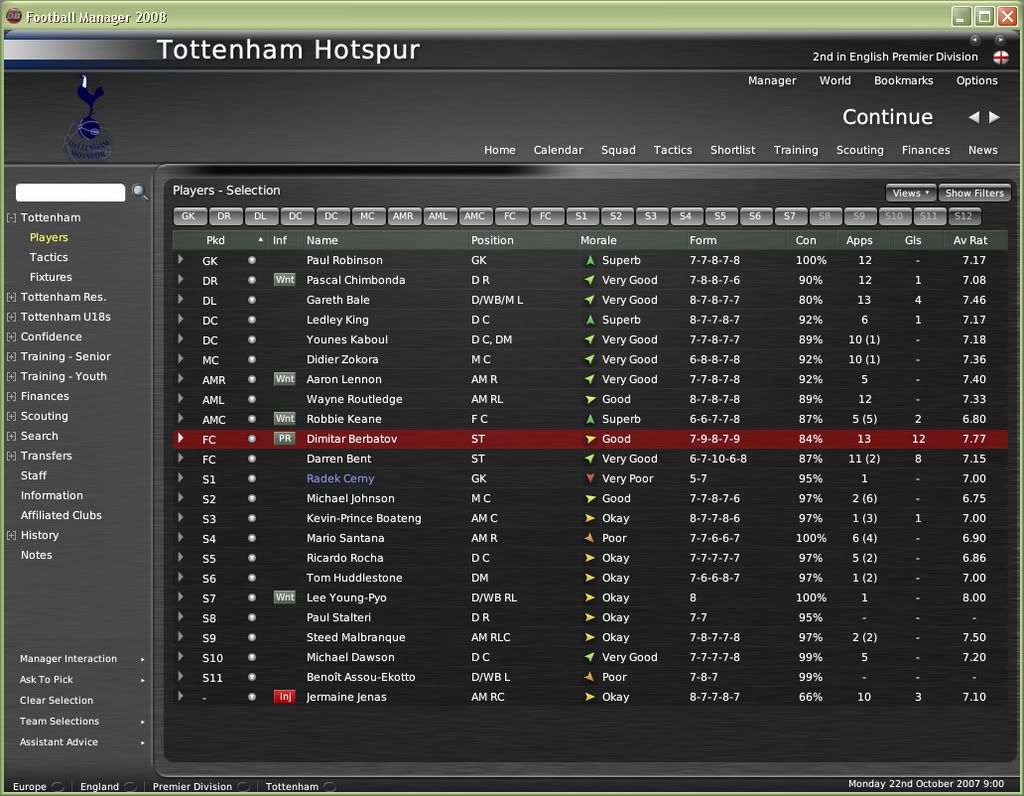
Task: Click Ledley King's Superb morale arrow
Action: tap(590, 319)
